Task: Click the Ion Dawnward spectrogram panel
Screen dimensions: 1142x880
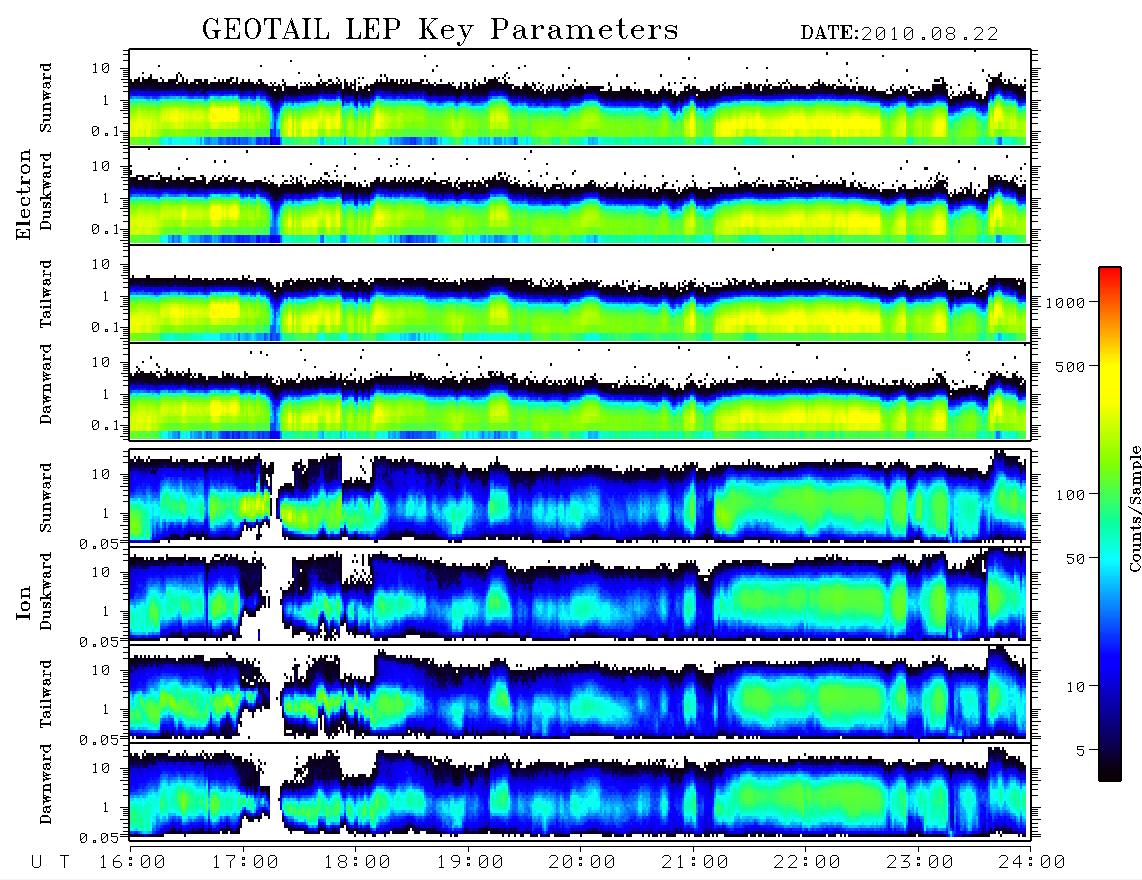Action: pos(580,792)
